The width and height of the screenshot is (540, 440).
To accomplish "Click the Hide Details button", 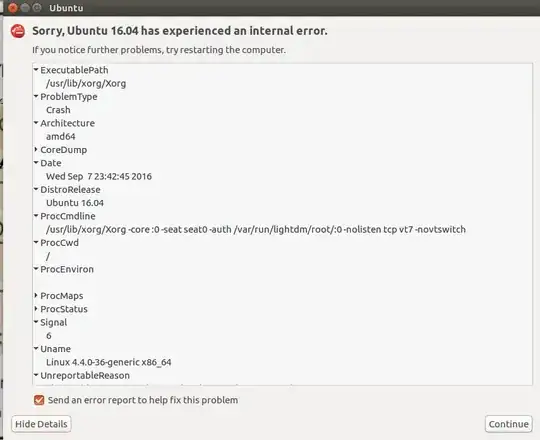I will [x=41, y=424].
